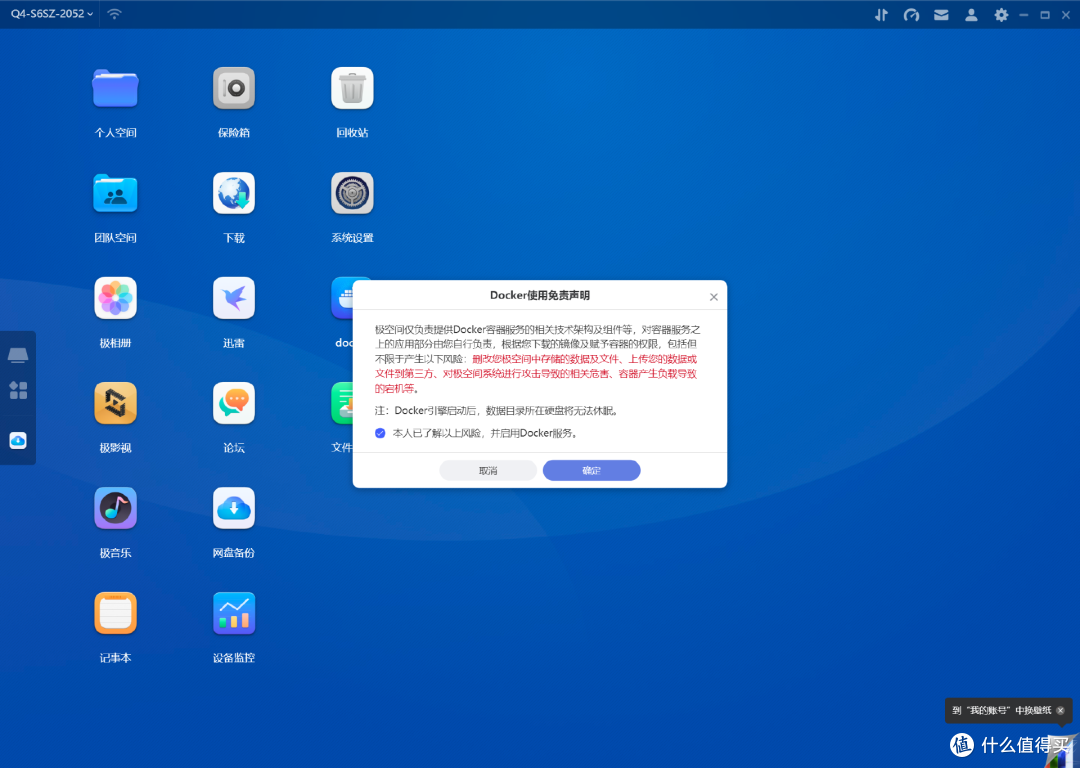Image resolution: width=1080 pixels, height=768 pixels.
Task: Open the user account icon in top bar
Action: (971, 14)
